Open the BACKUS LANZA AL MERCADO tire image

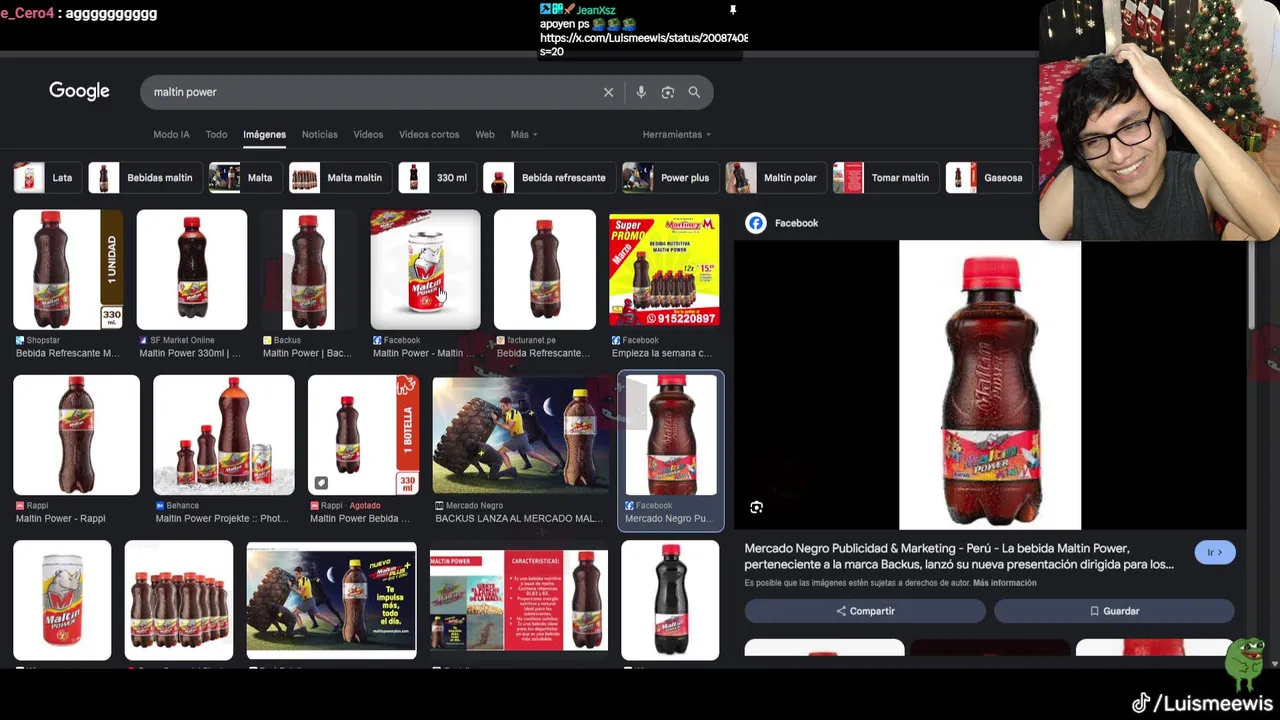pos(520,435)
